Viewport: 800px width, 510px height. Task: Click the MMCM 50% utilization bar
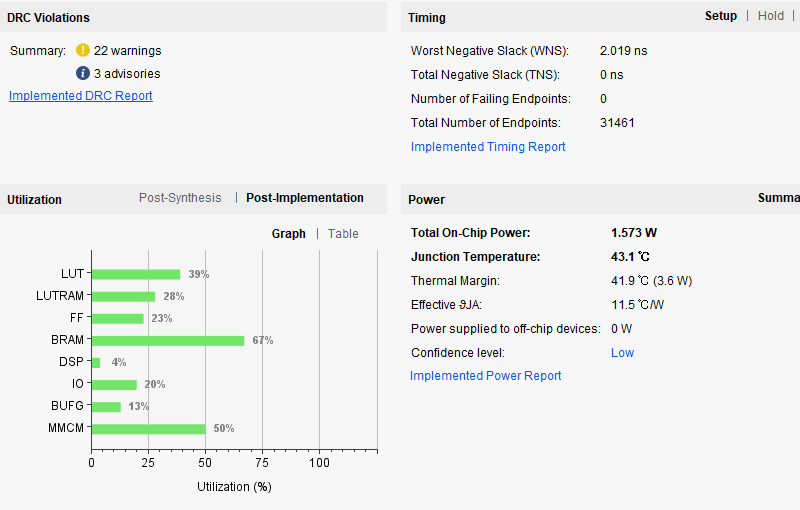(x=148, y=428)
